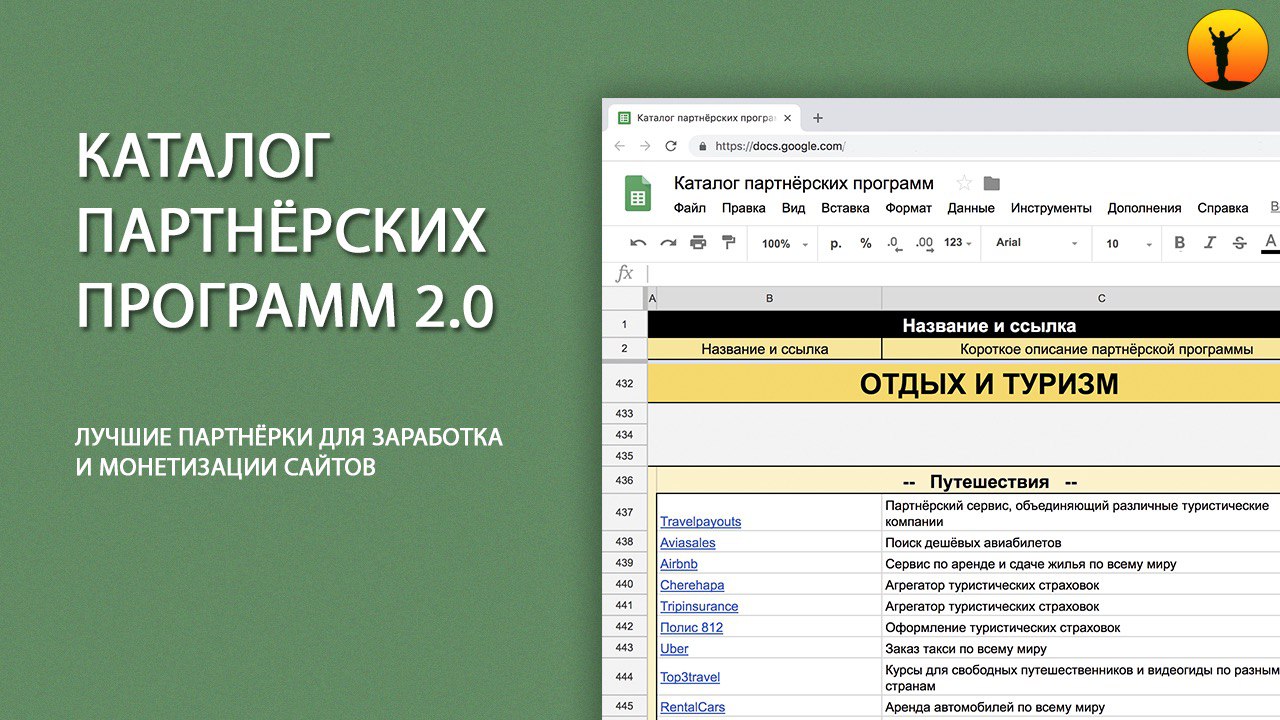The width and height of the screenshot is (1280, 720).
Task: Click the lock icon in address bar
Action: point(703,146)
